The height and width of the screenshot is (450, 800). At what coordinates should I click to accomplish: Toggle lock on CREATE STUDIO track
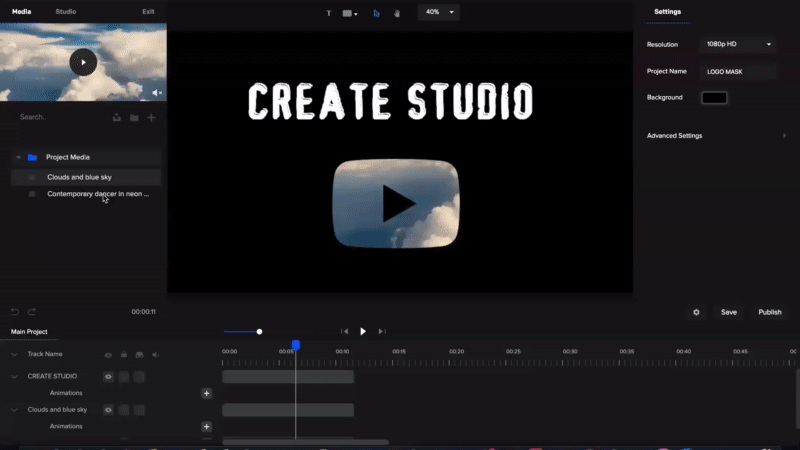pyautogui.click(x=124, y=377)
